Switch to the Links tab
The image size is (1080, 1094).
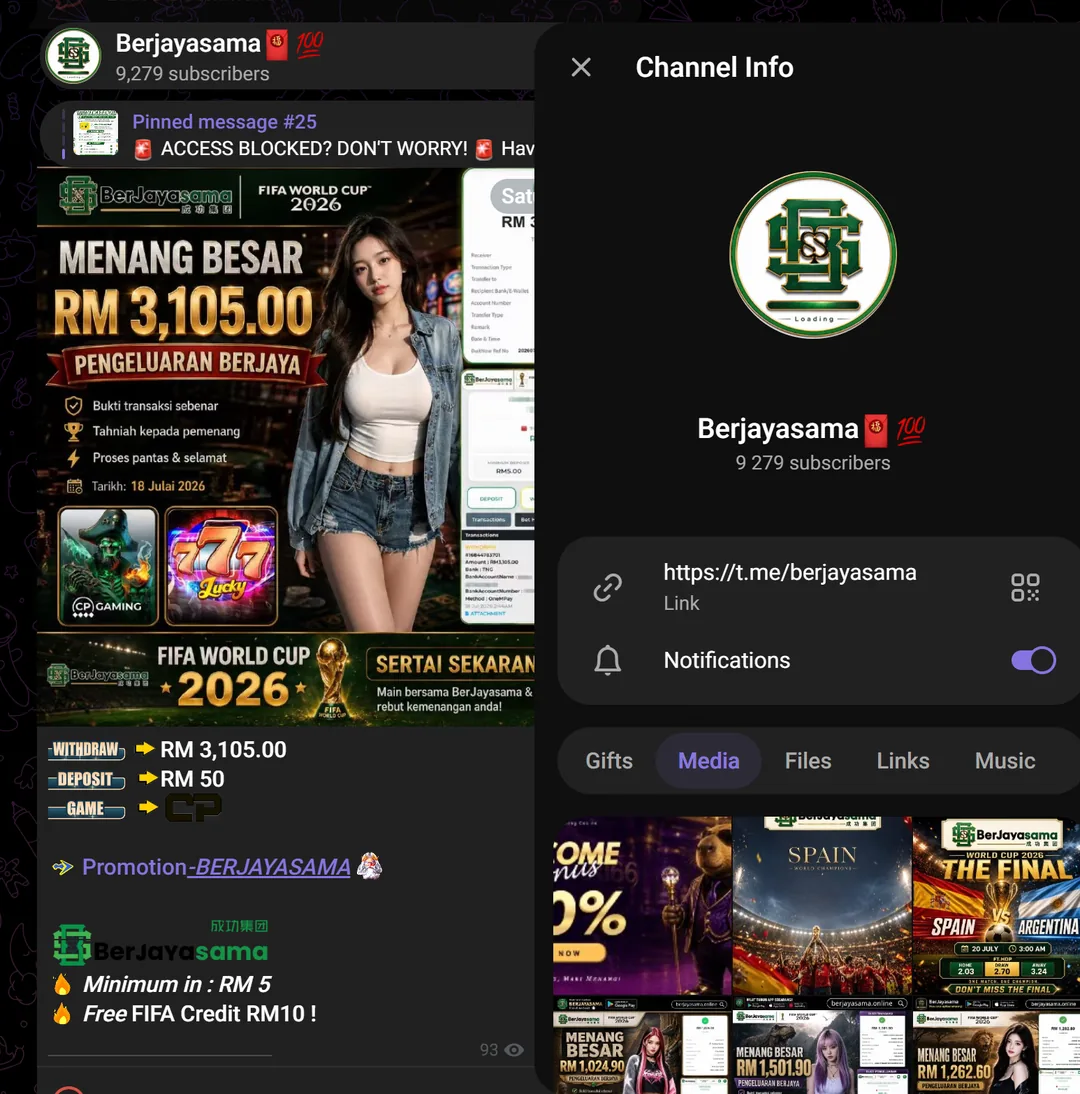(903, 760)
